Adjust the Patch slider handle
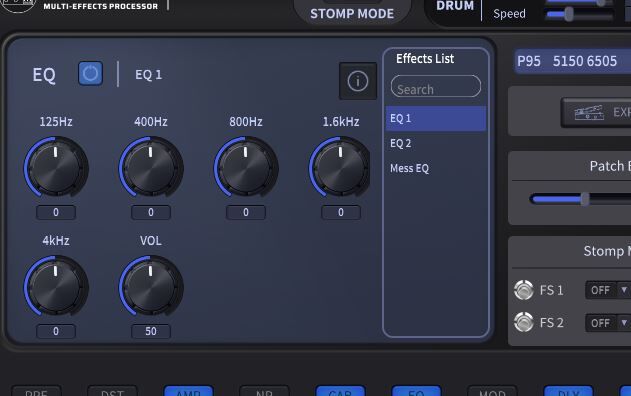Screen dimensions: 631x396 pos(585,199)
